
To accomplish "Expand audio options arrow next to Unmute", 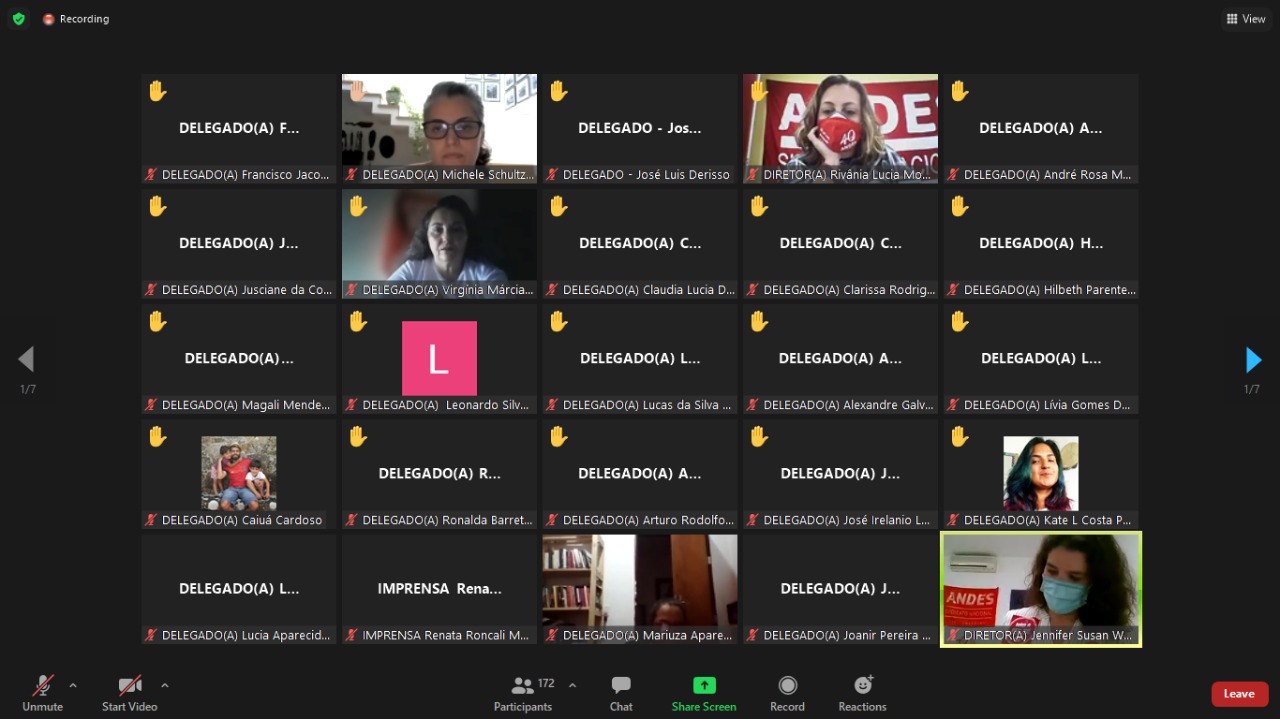I will coord(73,686).
